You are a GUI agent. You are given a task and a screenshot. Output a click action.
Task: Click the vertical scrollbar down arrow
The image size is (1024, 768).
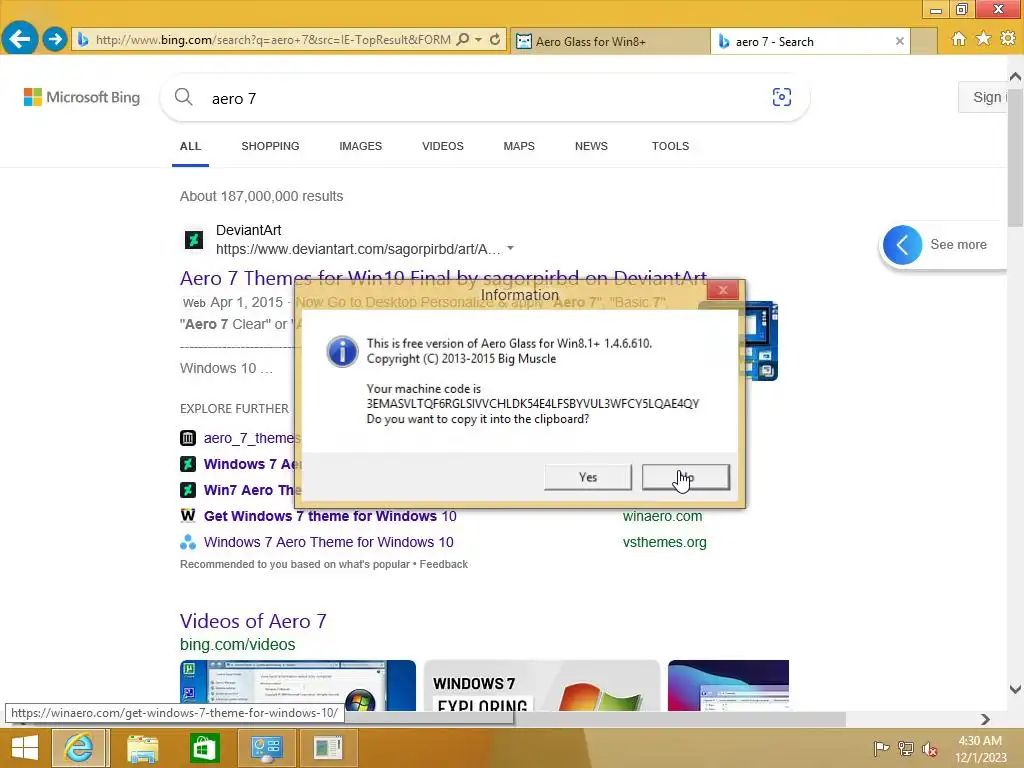coord(1015,689)
